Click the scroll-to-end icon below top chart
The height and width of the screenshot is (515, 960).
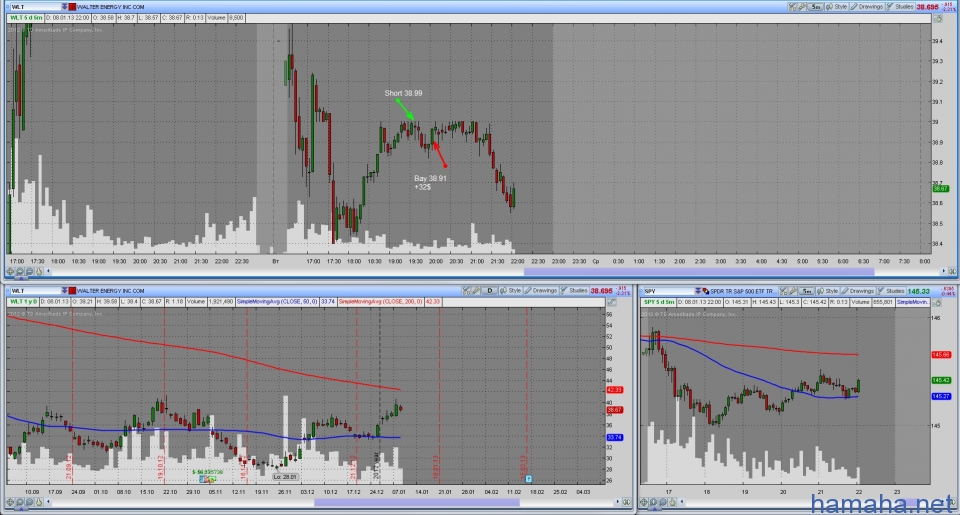pos(953,271)
